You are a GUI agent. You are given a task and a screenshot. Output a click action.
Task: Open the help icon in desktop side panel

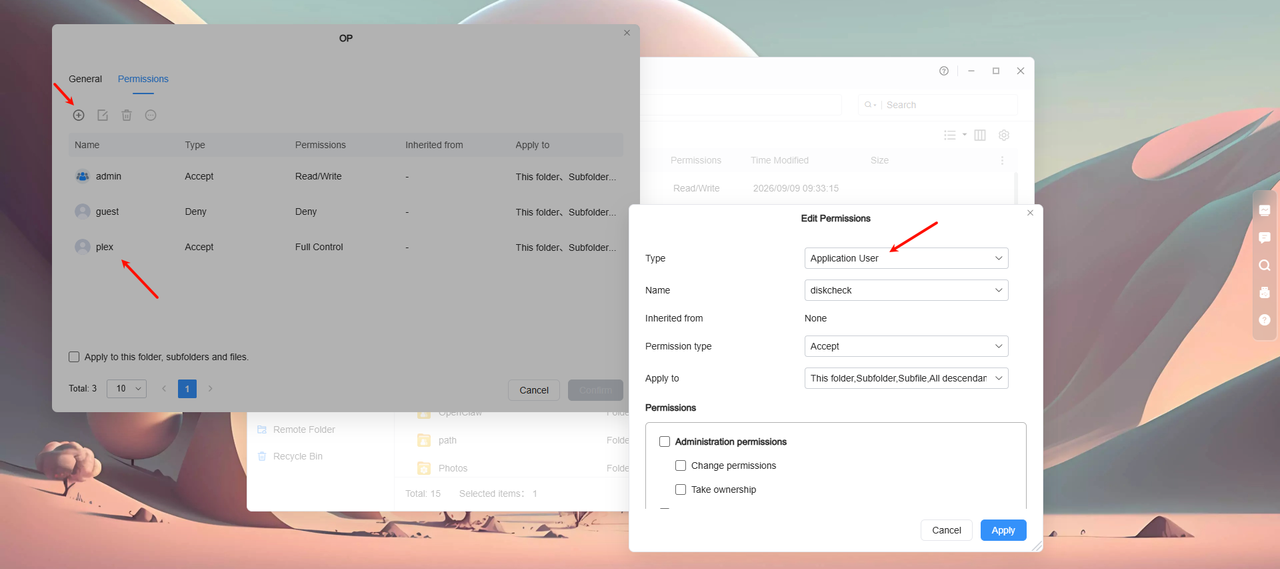1265,320
